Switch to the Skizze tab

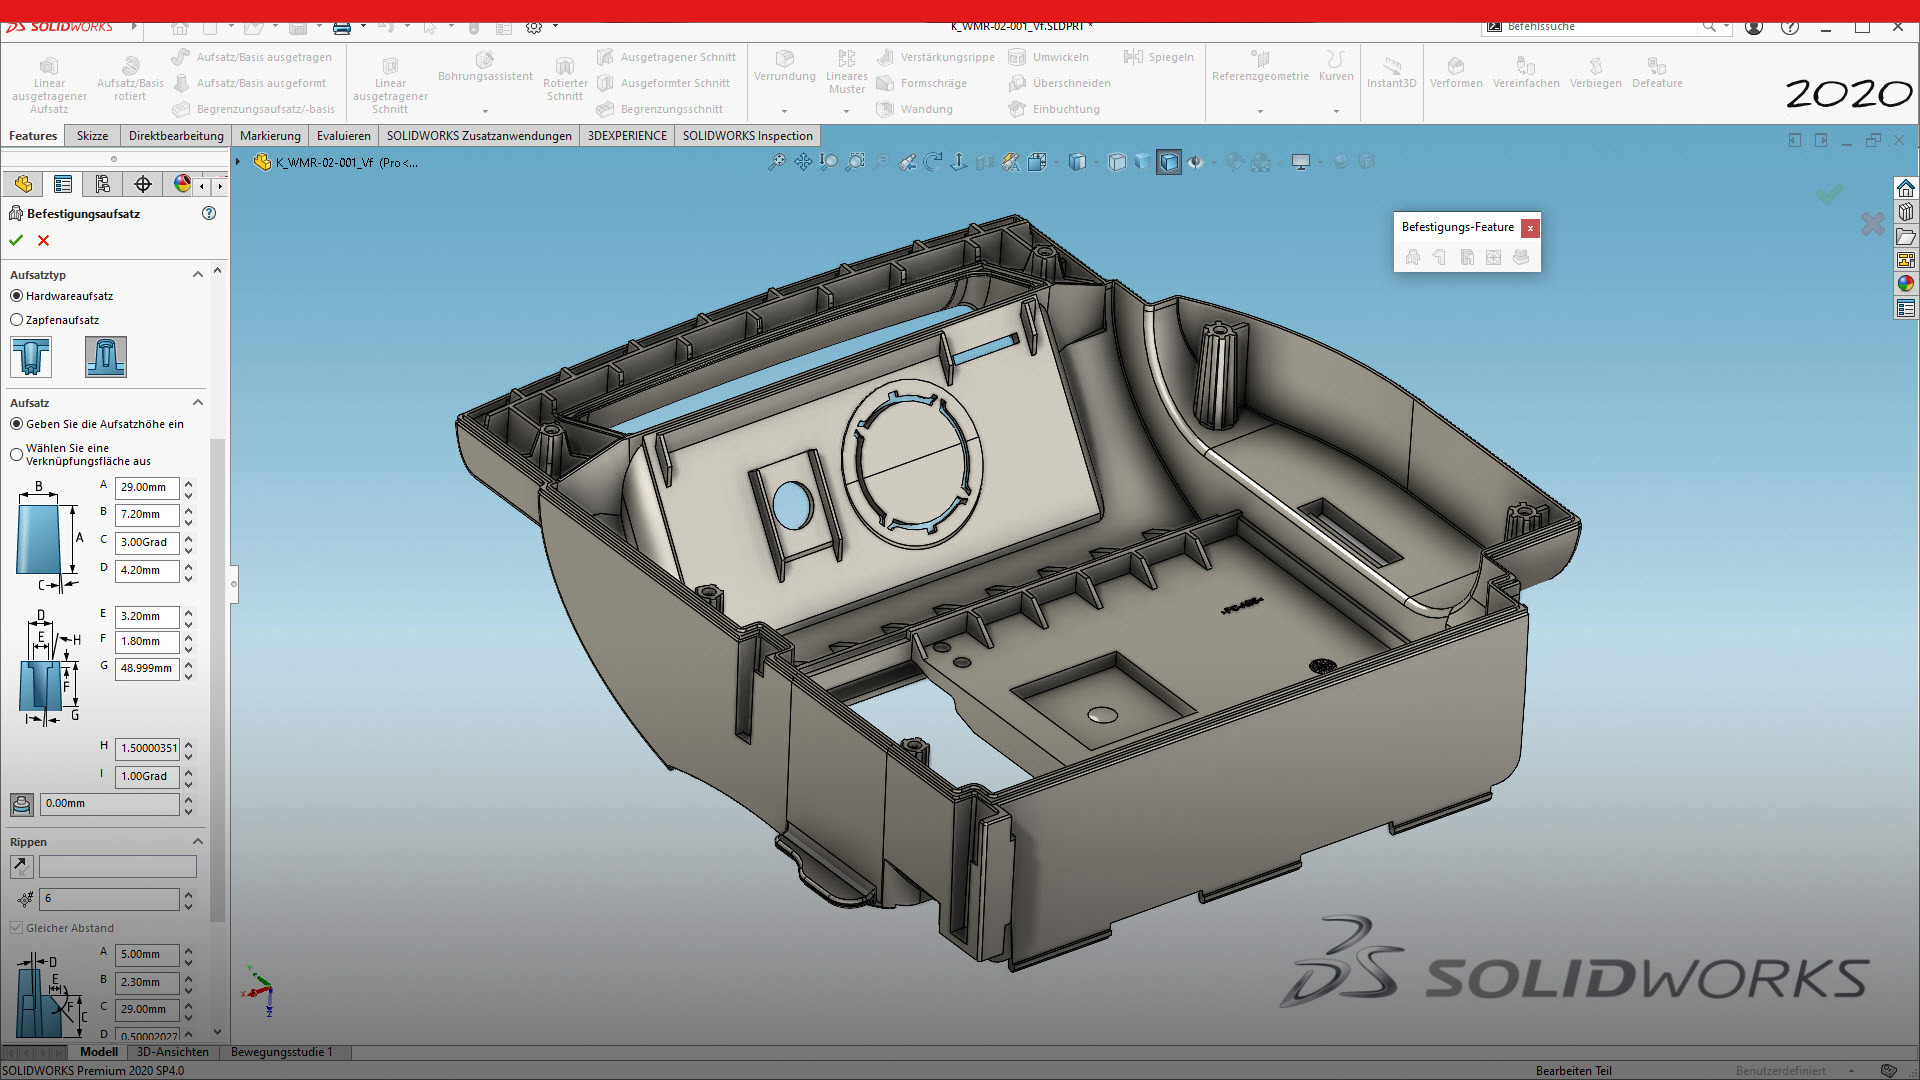(x=92, y=135)
